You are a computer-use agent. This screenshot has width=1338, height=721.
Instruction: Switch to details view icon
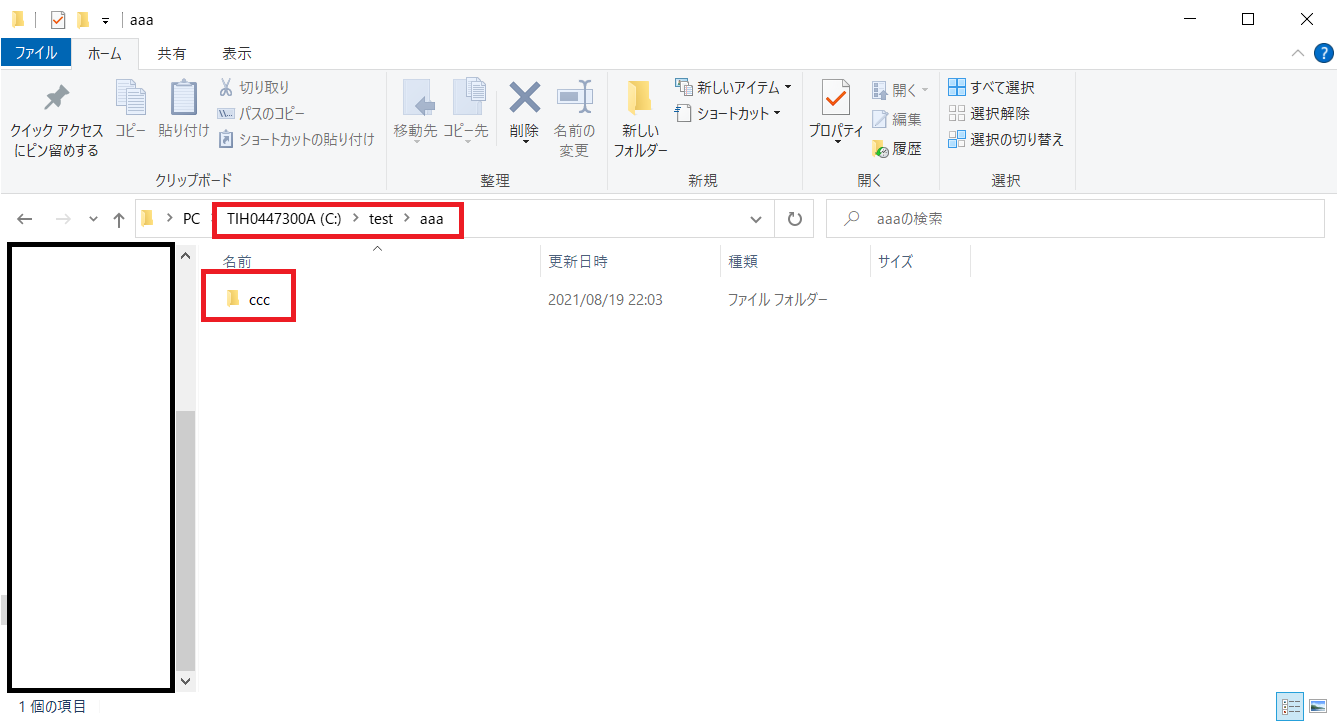click(1290, 707)
